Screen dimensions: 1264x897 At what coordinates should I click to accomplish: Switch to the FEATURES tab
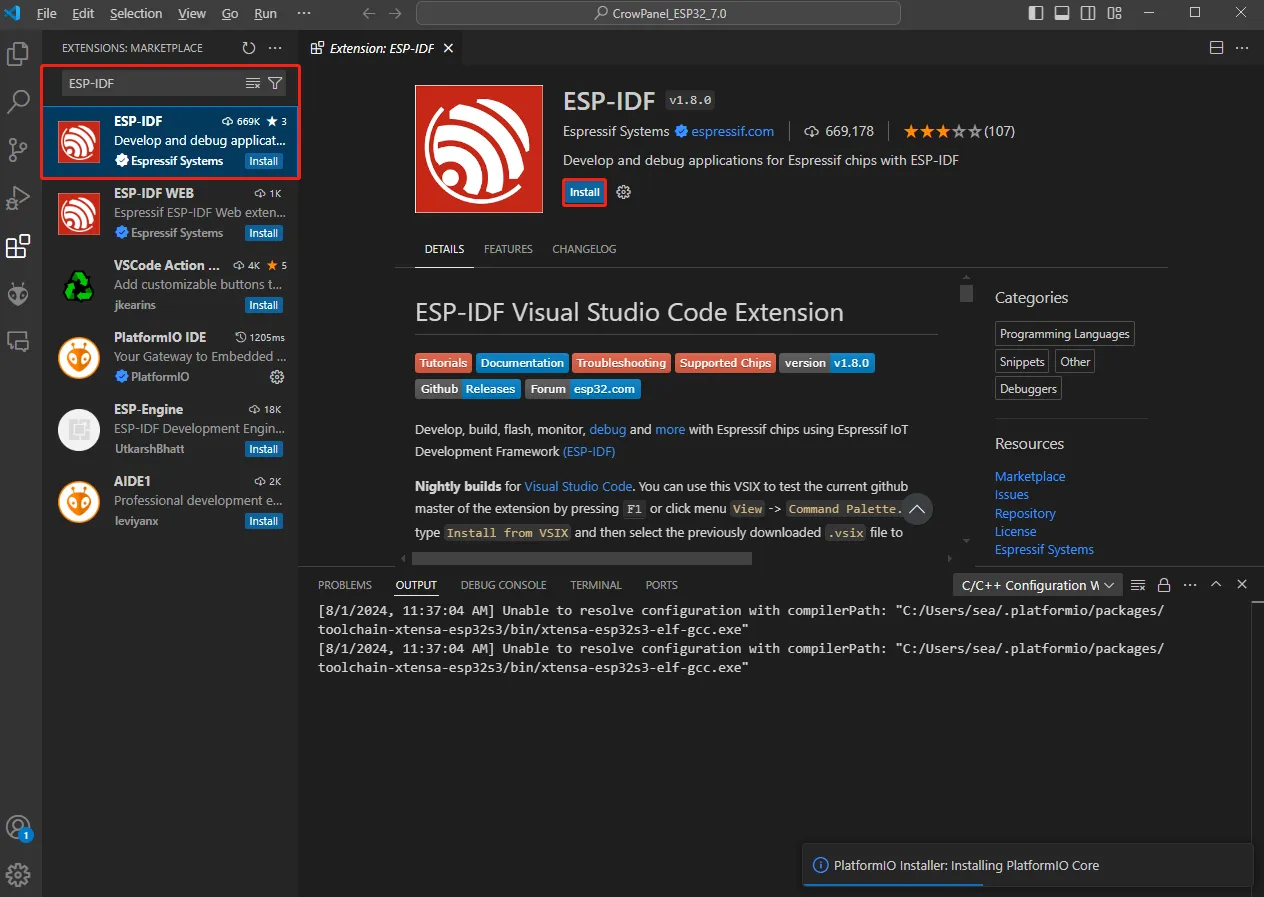508,249
